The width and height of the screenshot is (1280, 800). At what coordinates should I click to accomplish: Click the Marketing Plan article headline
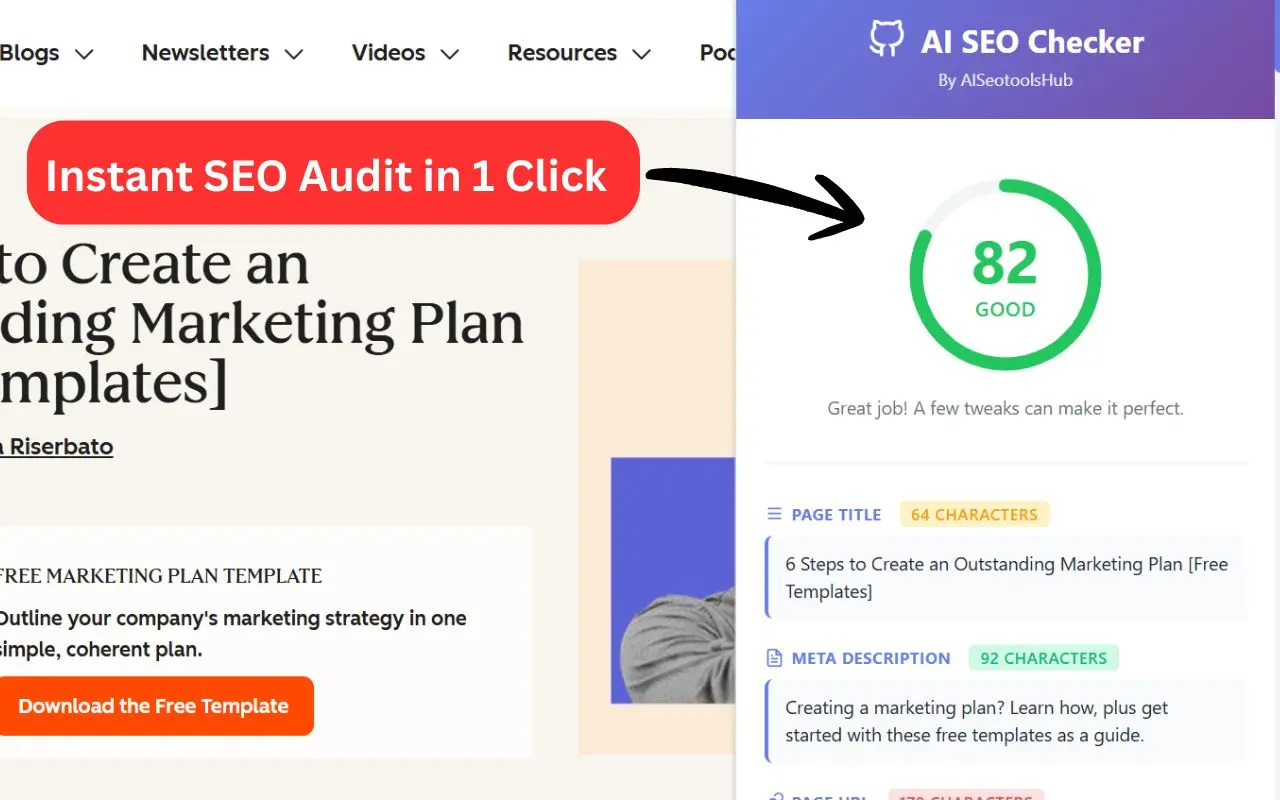(262, 324)
